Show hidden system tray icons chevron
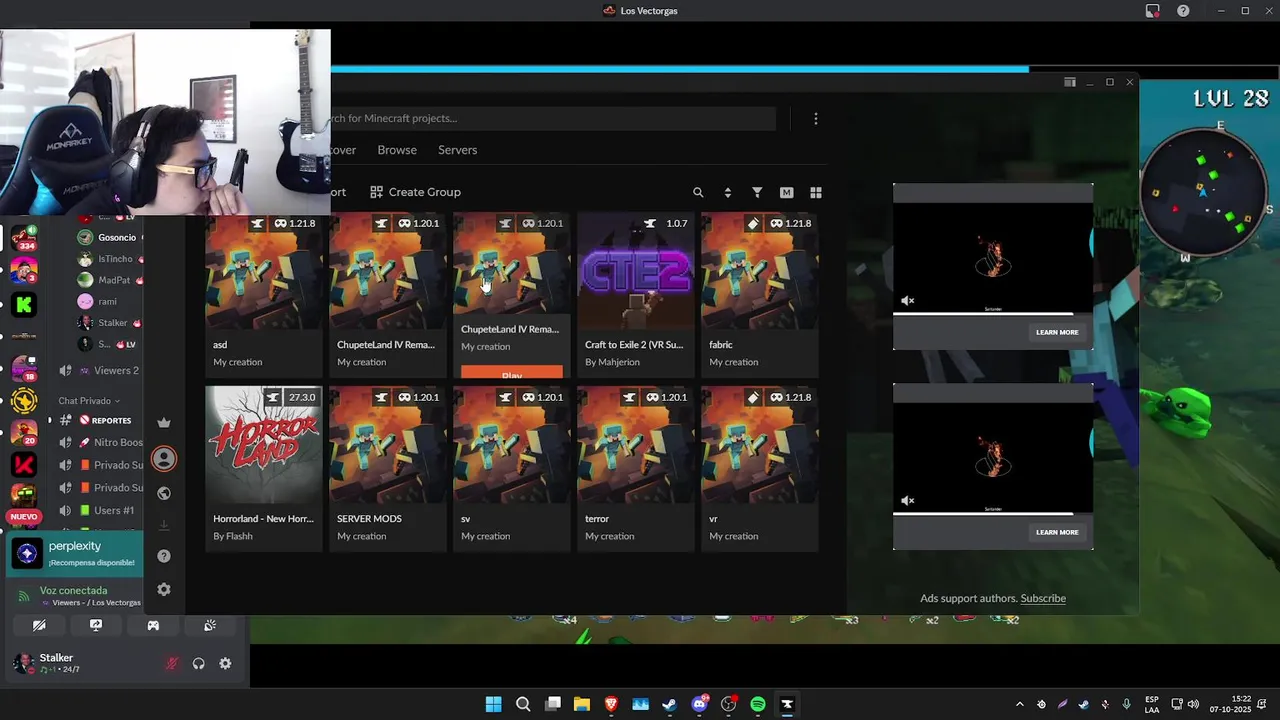This screenshot has height=720, width=1280. [1019, 704]
